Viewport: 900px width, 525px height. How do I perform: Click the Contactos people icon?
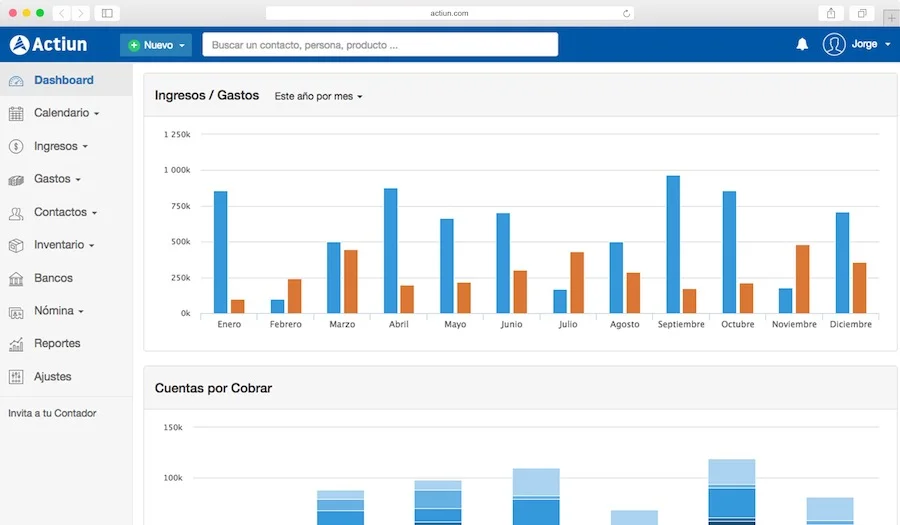16,213
